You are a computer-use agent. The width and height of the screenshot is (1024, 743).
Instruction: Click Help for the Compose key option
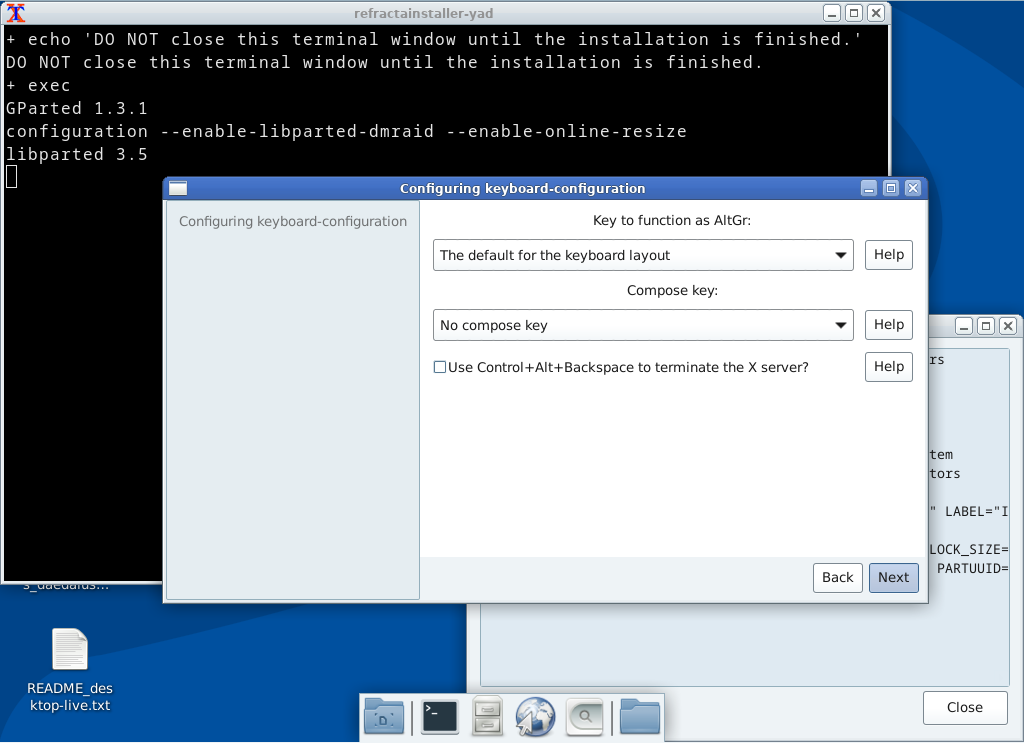click(x=888, y=325)
